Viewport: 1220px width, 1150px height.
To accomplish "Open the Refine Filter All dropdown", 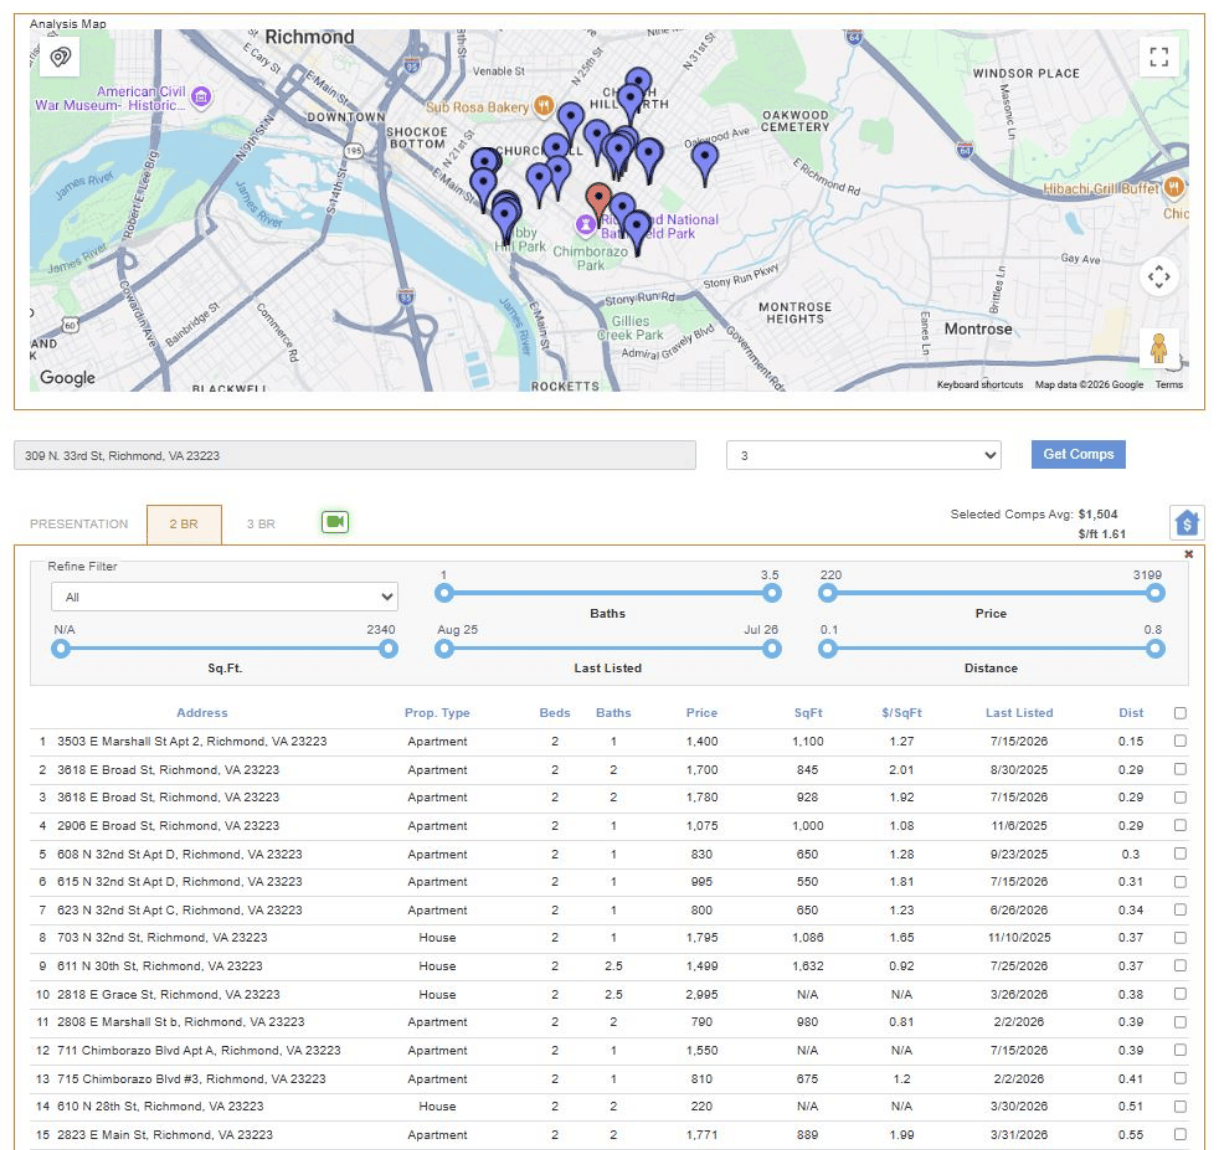I will 224,597.
